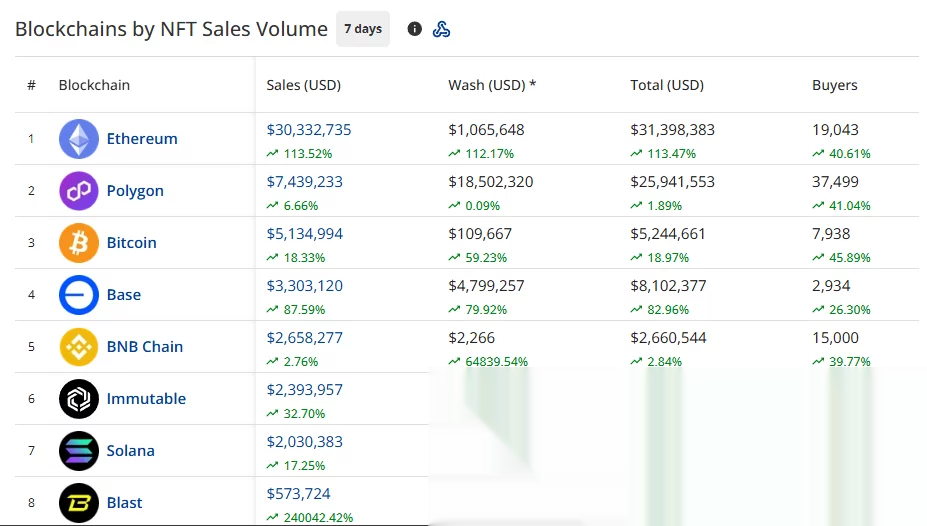Click Bitcoin total value $5,244,661

[667, 234]
